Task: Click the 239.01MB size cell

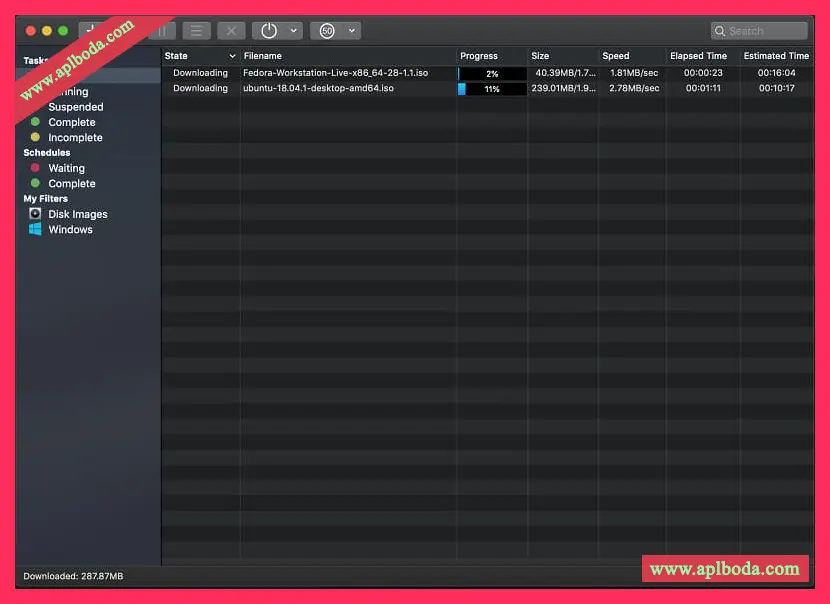Action: tap(563, 88)
